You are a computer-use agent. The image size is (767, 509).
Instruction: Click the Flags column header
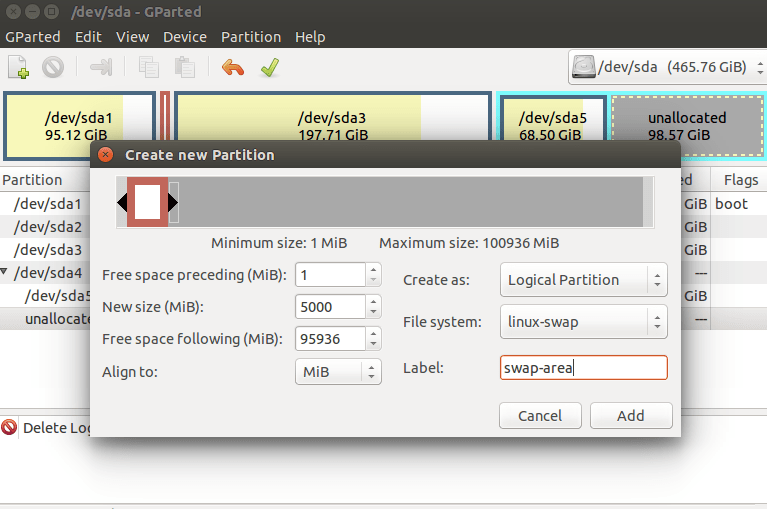pos(739,180)
